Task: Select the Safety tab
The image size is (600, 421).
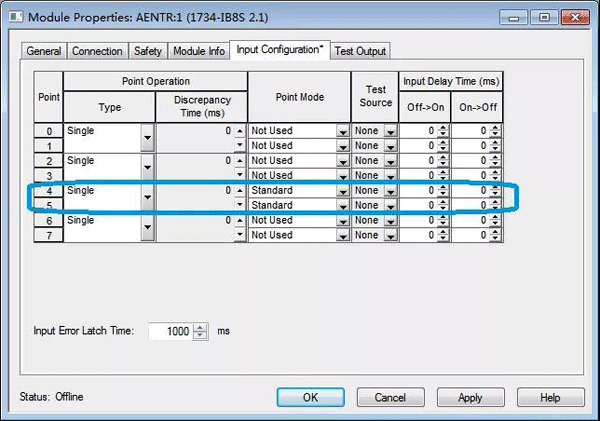Action: point(148,51)
